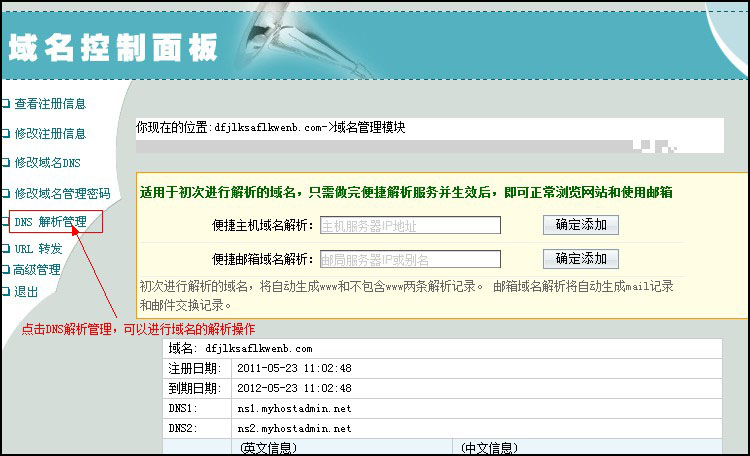Click the bullet icon beside 修改域名DNS
The width and height of the screenshot is (750, 456).
pyautogui.click(x=6, y=162)
